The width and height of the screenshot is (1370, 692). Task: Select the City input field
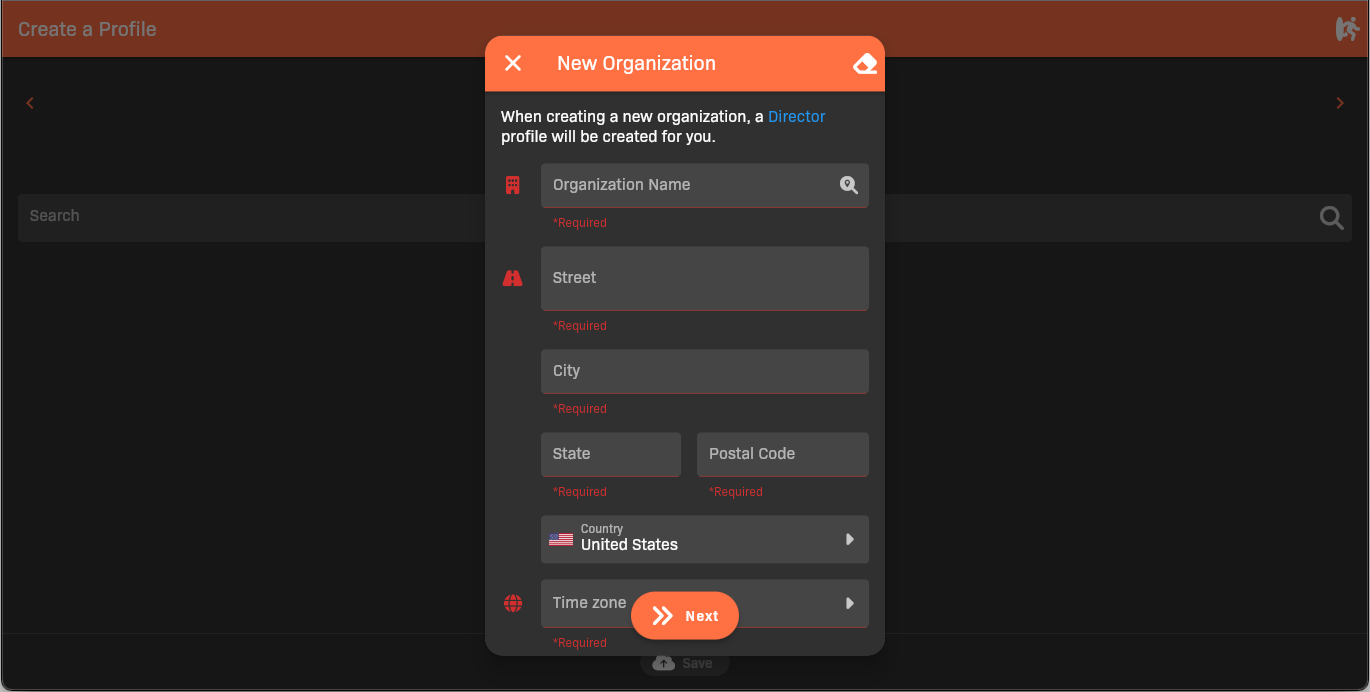pos(704,371)
